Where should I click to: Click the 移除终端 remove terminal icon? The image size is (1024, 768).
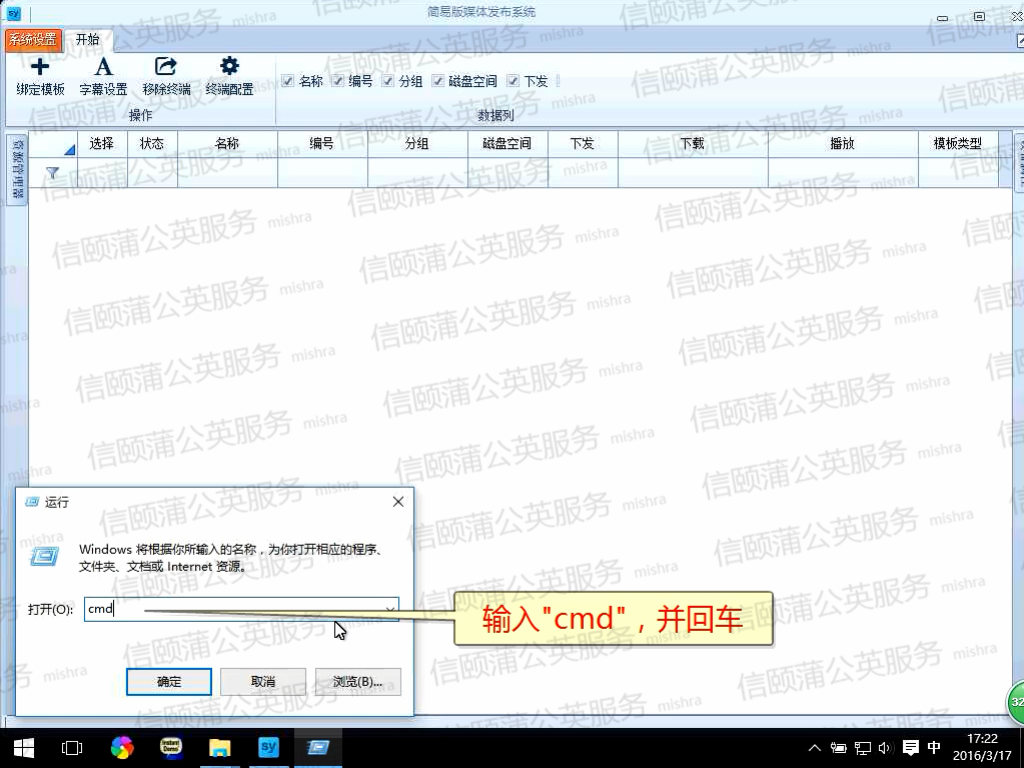tap(166, 68)
